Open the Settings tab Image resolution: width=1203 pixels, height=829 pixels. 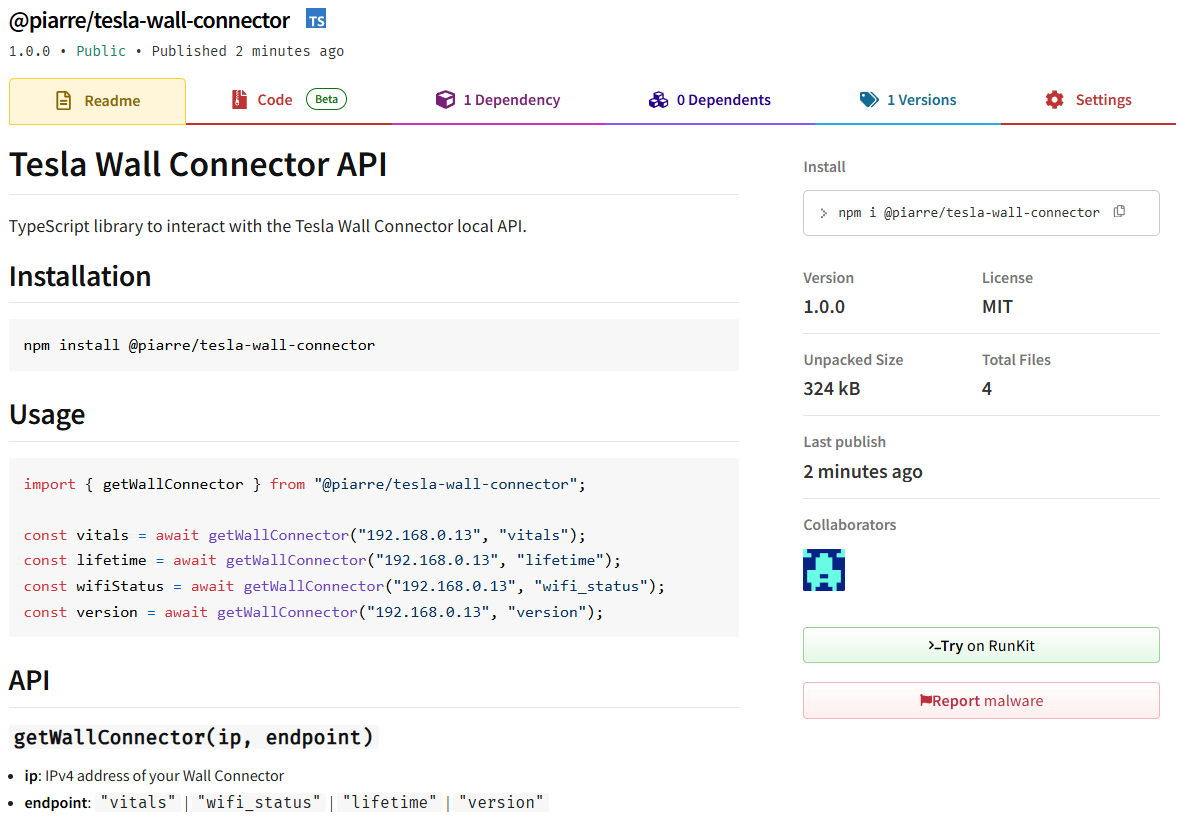1103,100
